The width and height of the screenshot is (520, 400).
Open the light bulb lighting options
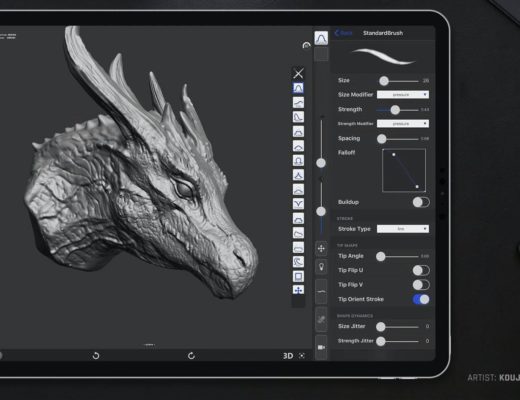321,267
